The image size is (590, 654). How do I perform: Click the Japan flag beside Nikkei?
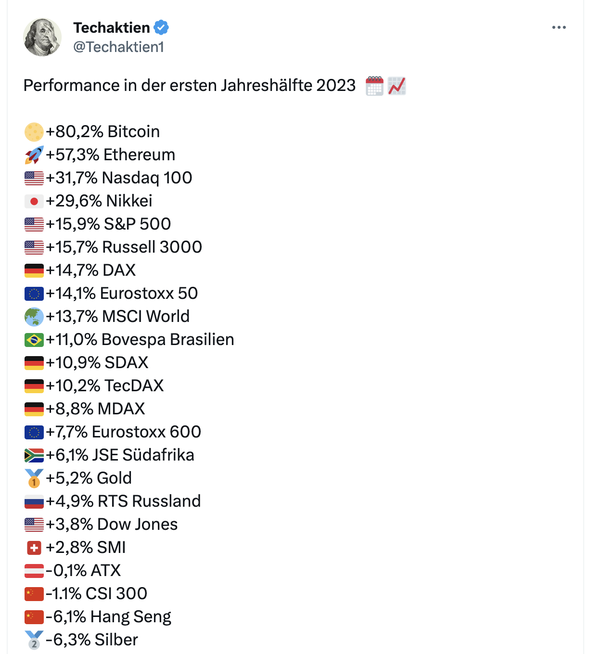pos(34,201)
